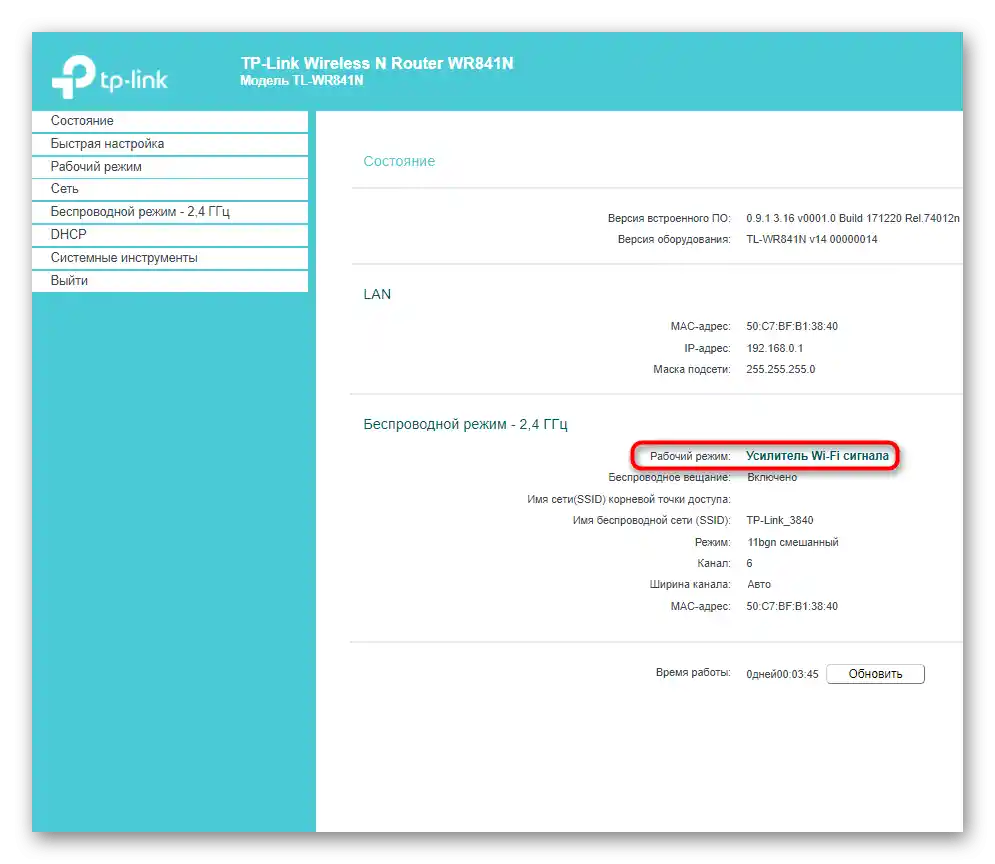Click wireless MAC-адрес value
Image resolution: width=995 pixels, height=864 pixels.
click(792, 606)
